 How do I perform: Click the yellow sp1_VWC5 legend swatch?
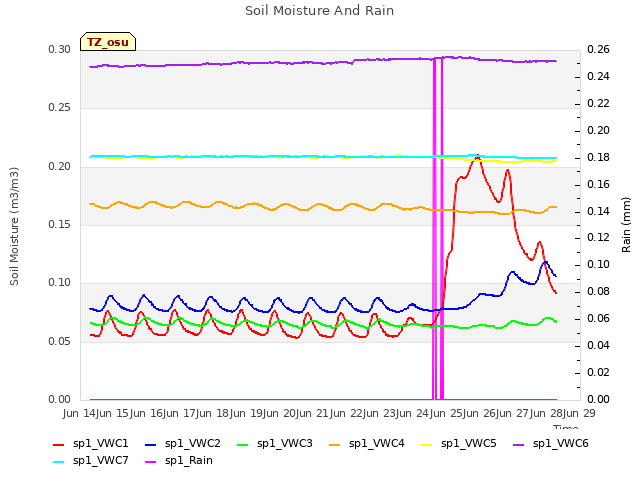click(427, 445)
